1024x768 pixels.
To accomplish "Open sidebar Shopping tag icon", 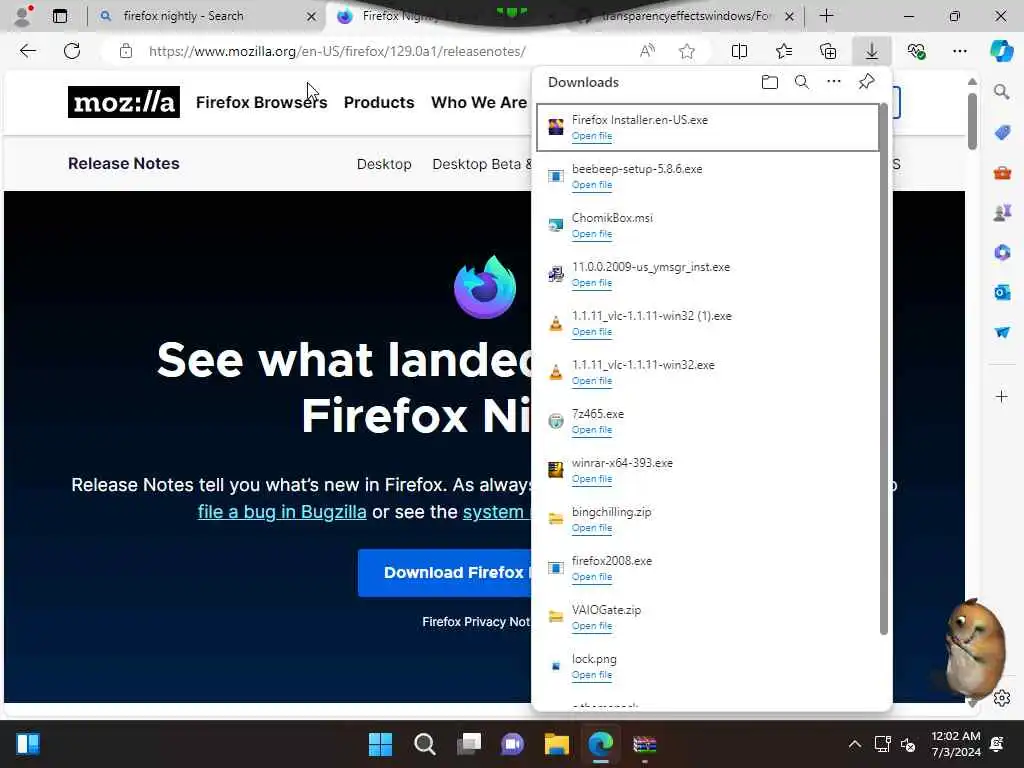I will click(1002, 133).
